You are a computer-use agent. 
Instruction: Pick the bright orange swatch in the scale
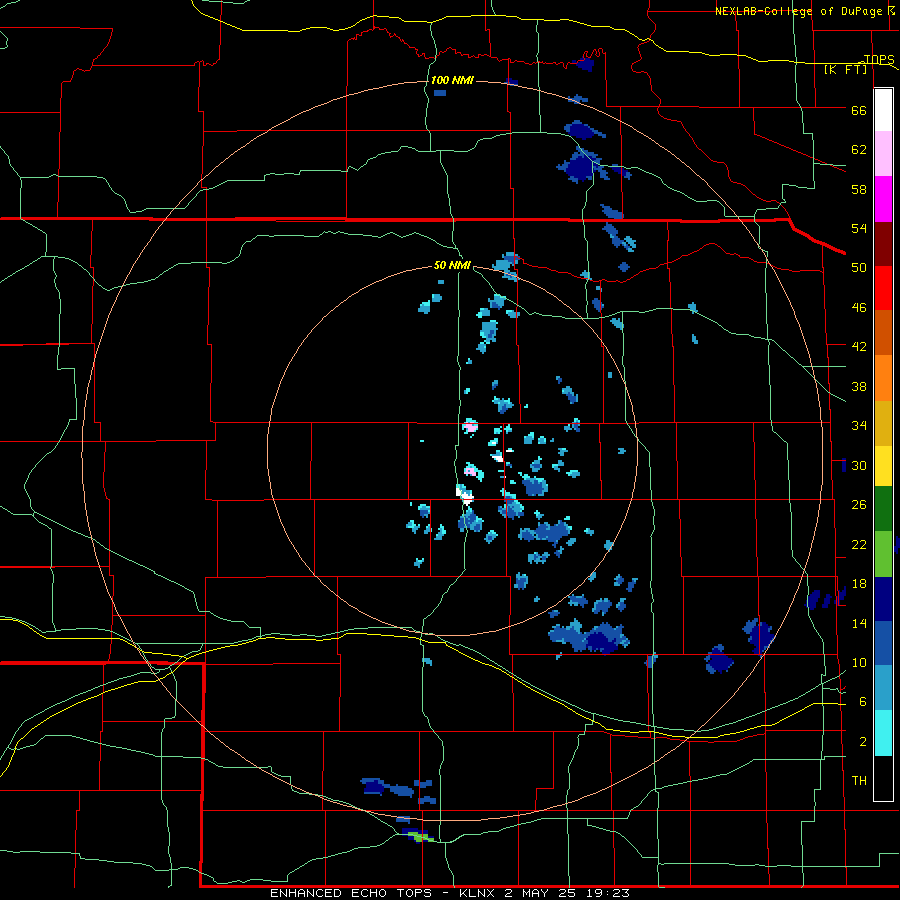(883, 378)
